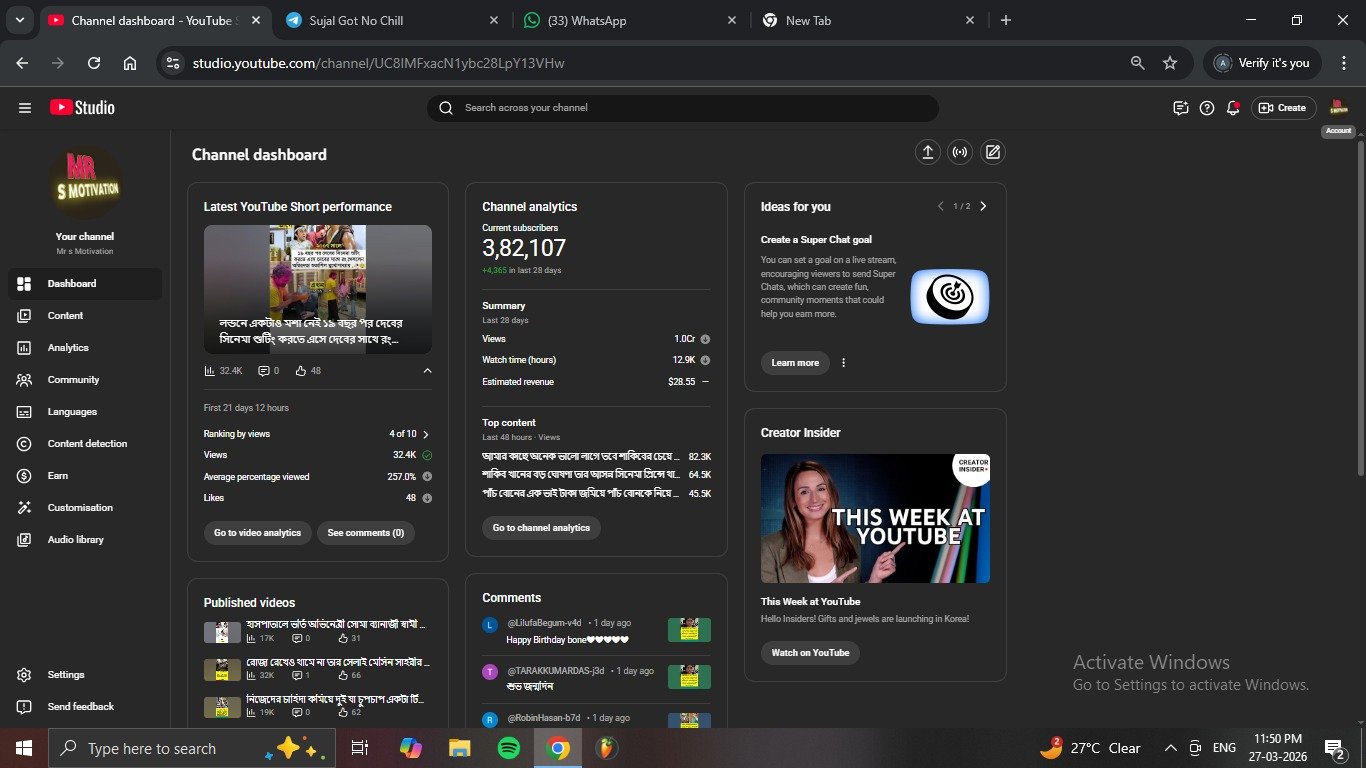Show hidden system tray icons
This screenshot has width=1366, height=768.
point(1170,748)
